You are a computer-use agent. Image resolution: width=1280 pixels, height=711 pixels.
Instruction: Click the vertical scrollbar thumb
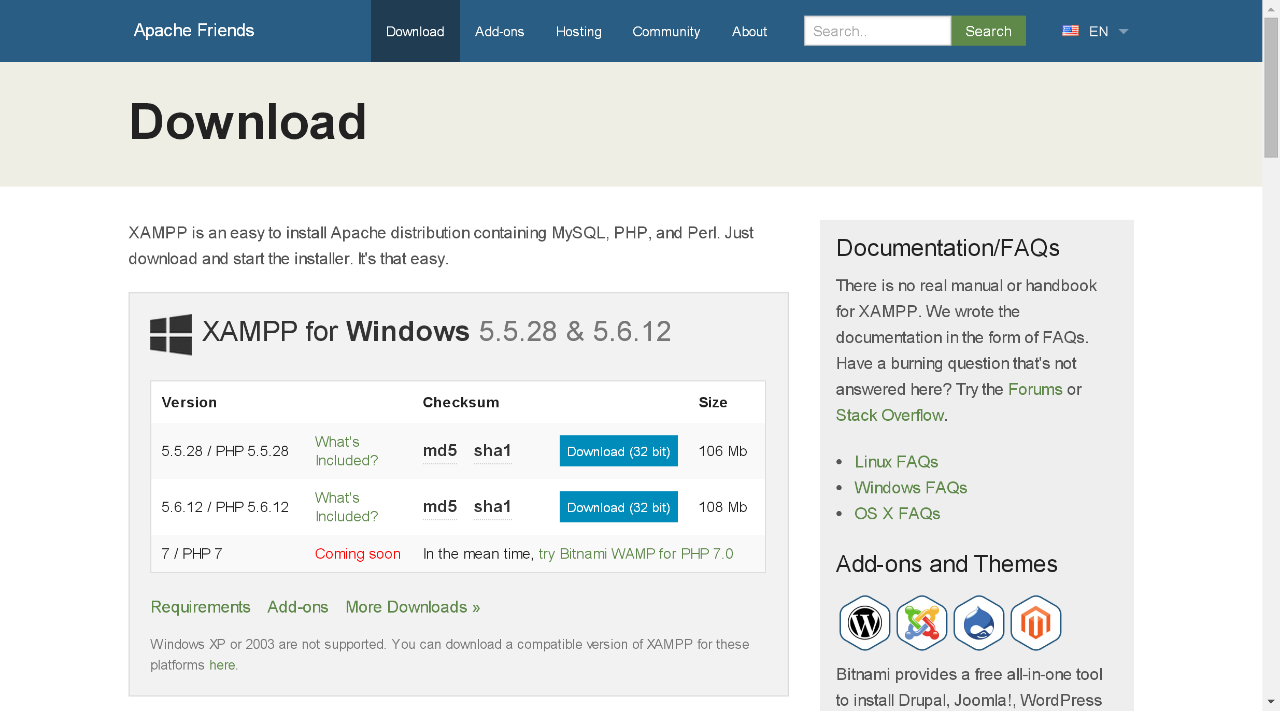point(1271,87)
